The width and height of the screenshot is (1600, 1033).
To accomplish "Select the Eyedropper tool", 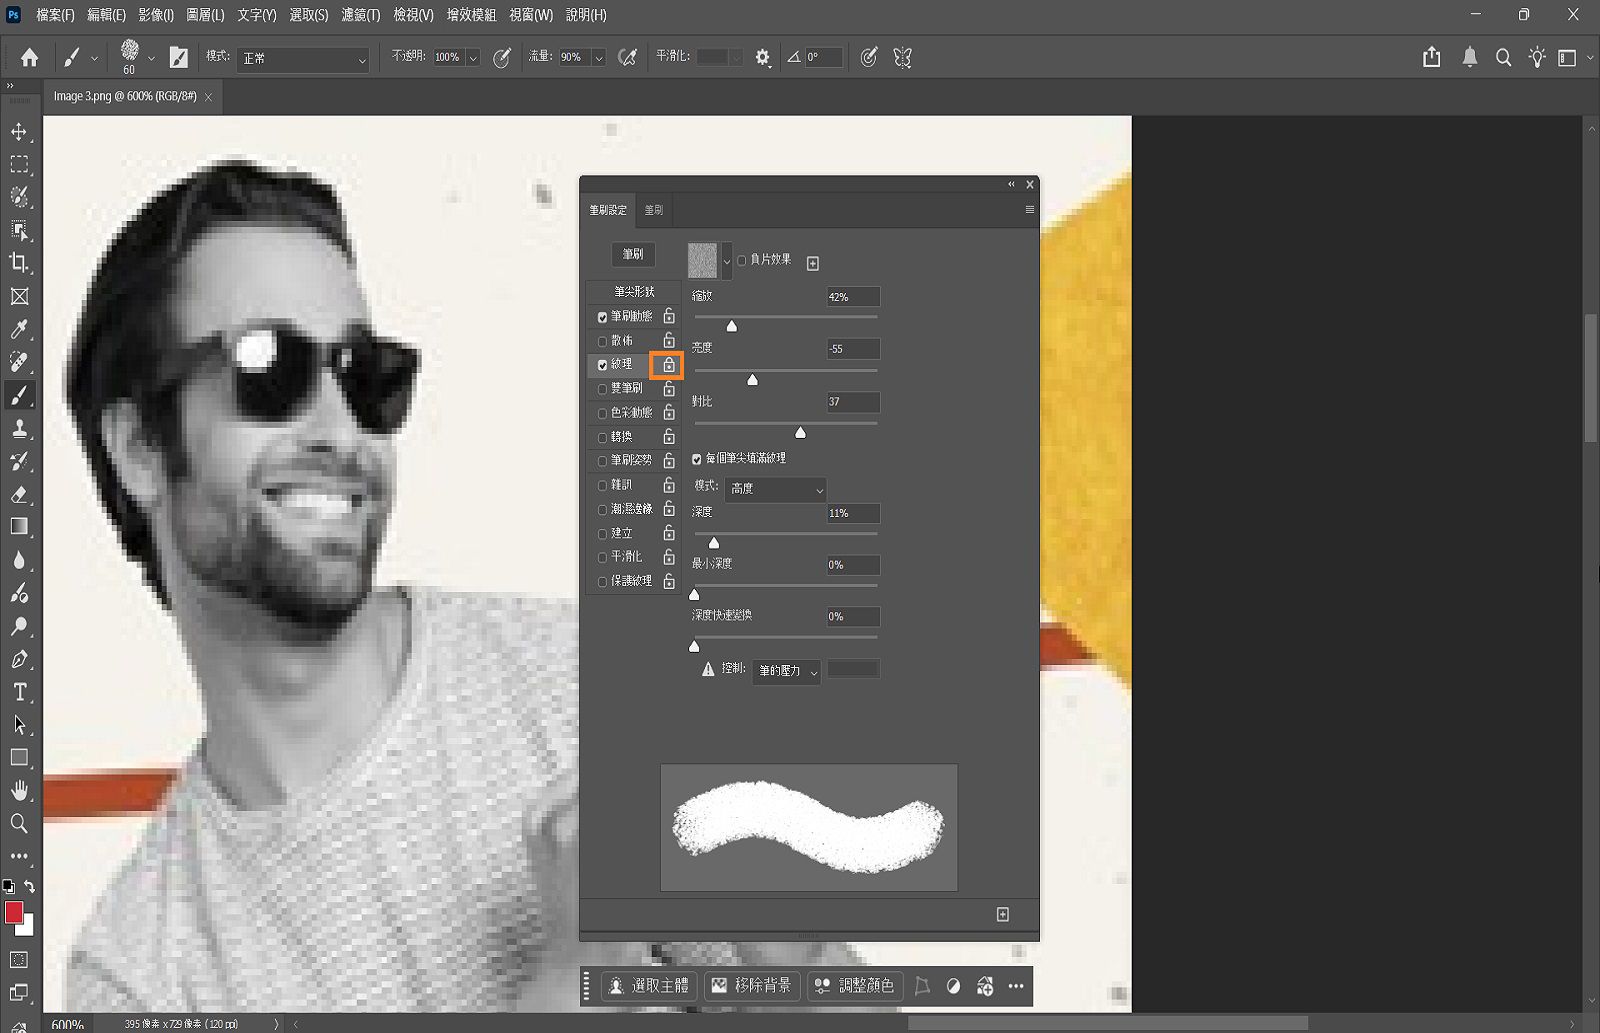I will pos(19,329).
